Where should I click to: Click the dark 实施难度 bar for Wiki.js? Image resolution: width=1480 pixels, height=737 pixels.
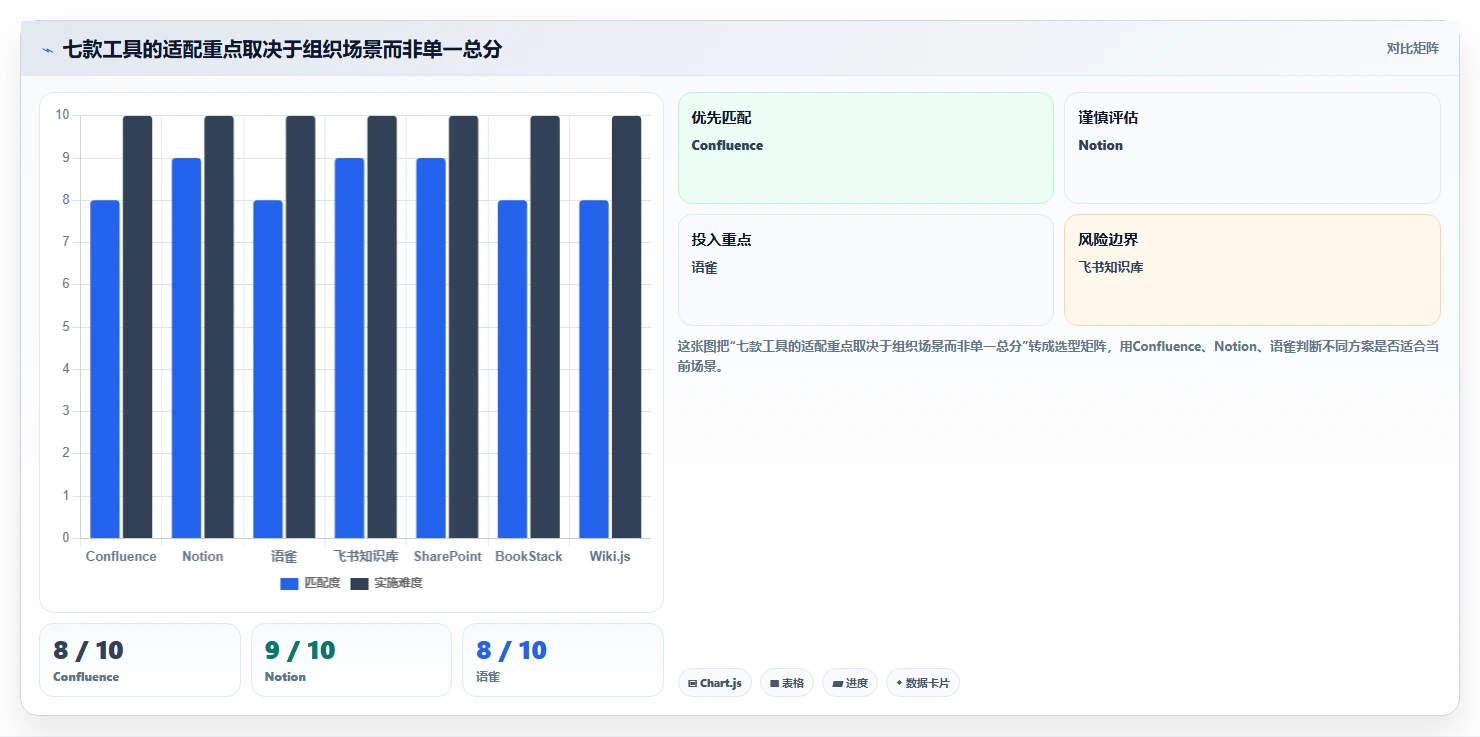[x=626, y=327]
